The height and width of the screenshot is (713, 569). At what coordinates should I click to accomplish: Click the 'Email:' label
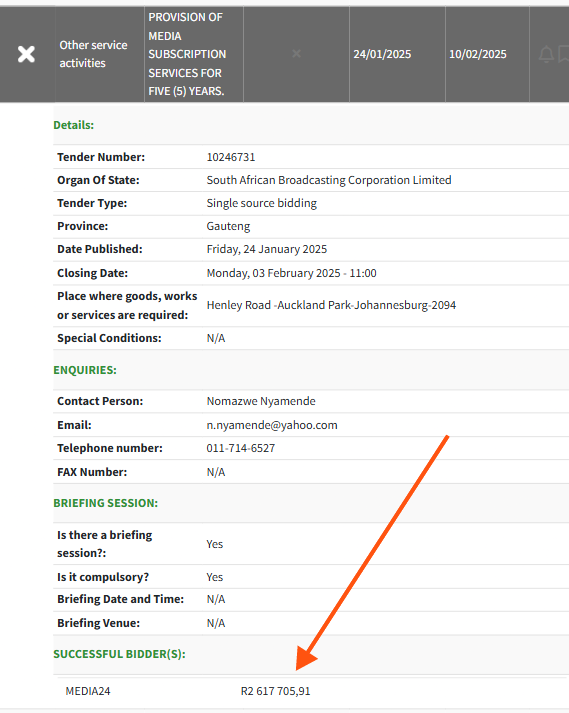74,425
